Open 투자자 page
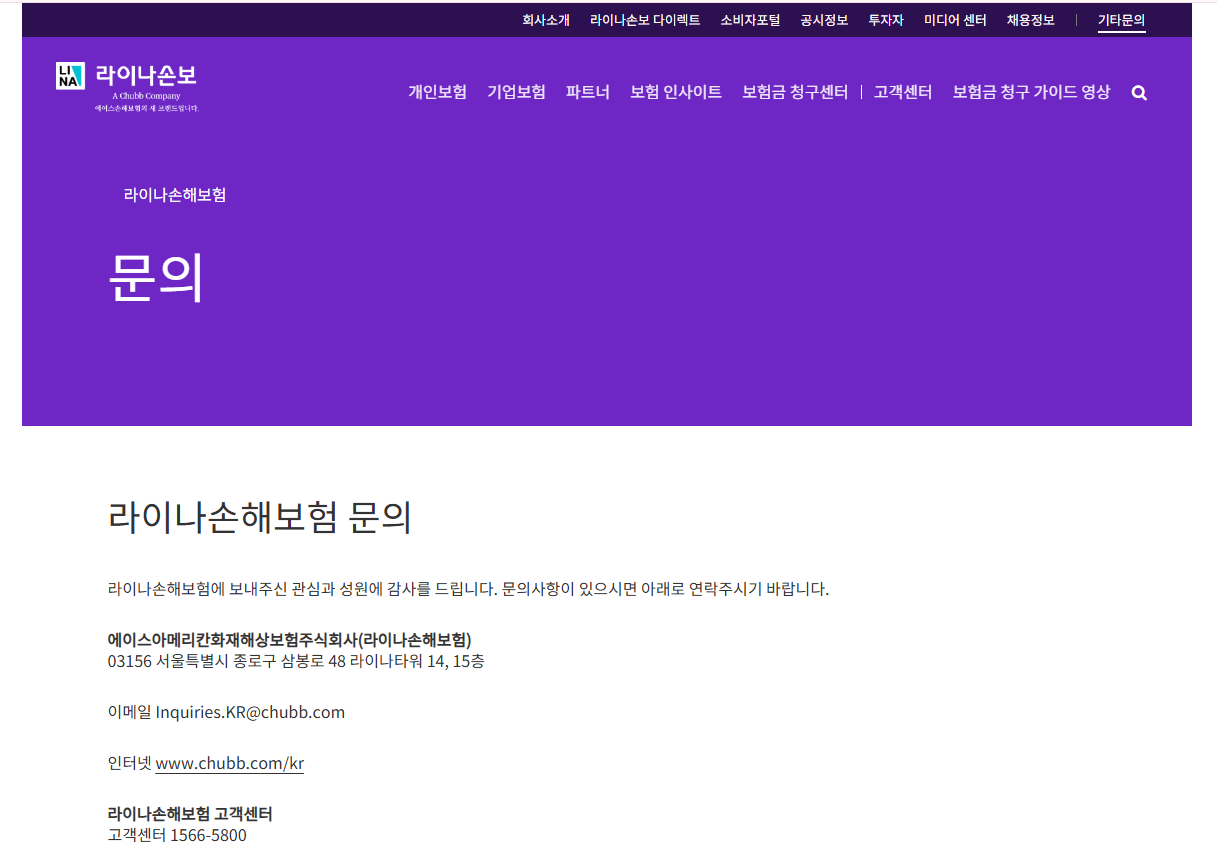This screenshot has height=849, width=1217. coord(886,20)
